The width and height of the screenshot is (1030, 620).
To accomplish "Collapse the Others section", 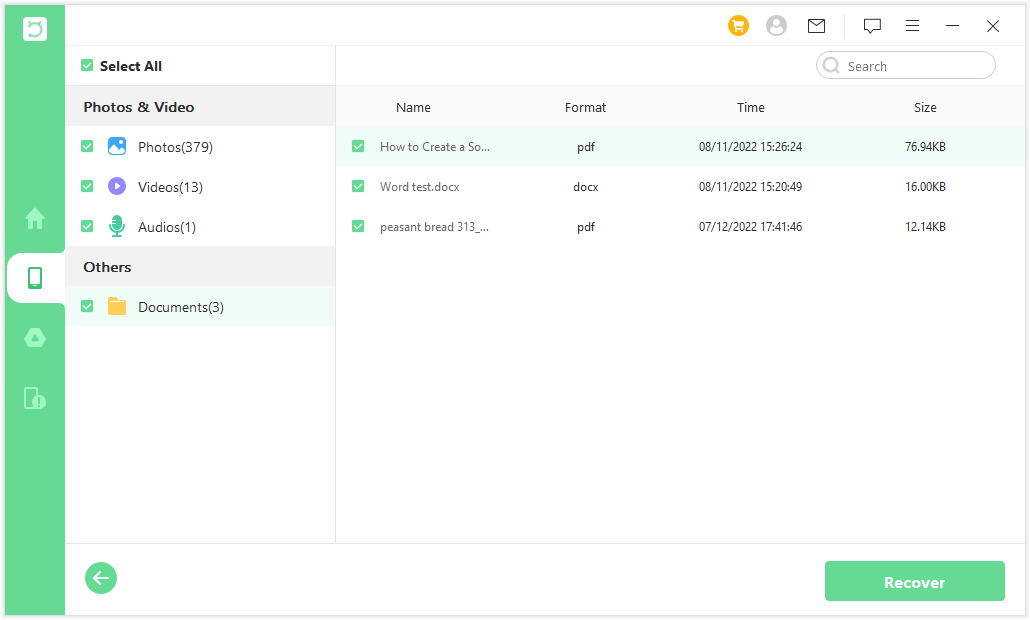I will click(x=107, y=266).
